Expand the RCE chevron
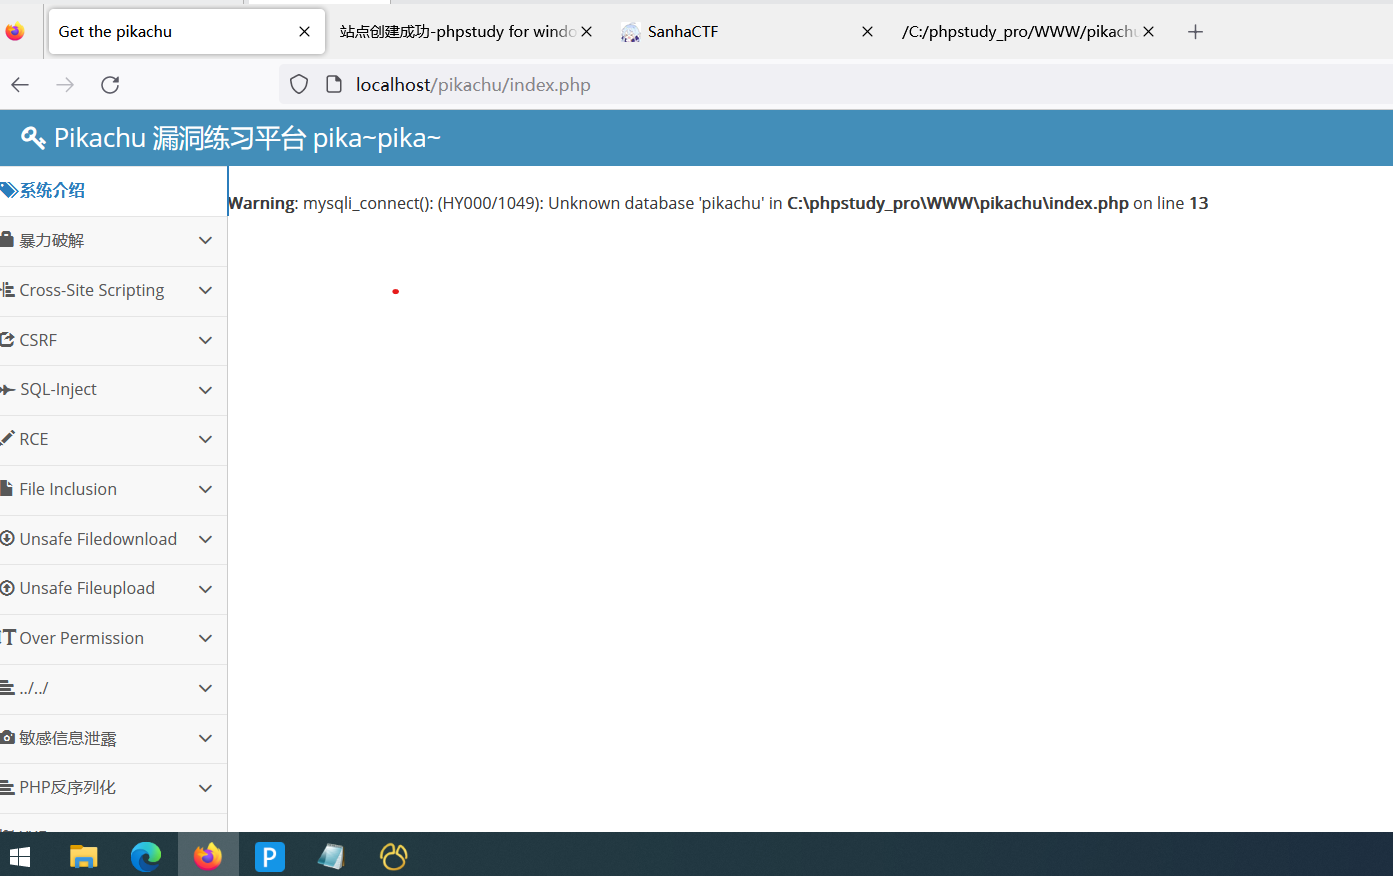1393x876 pixels. tap(205, 439)
